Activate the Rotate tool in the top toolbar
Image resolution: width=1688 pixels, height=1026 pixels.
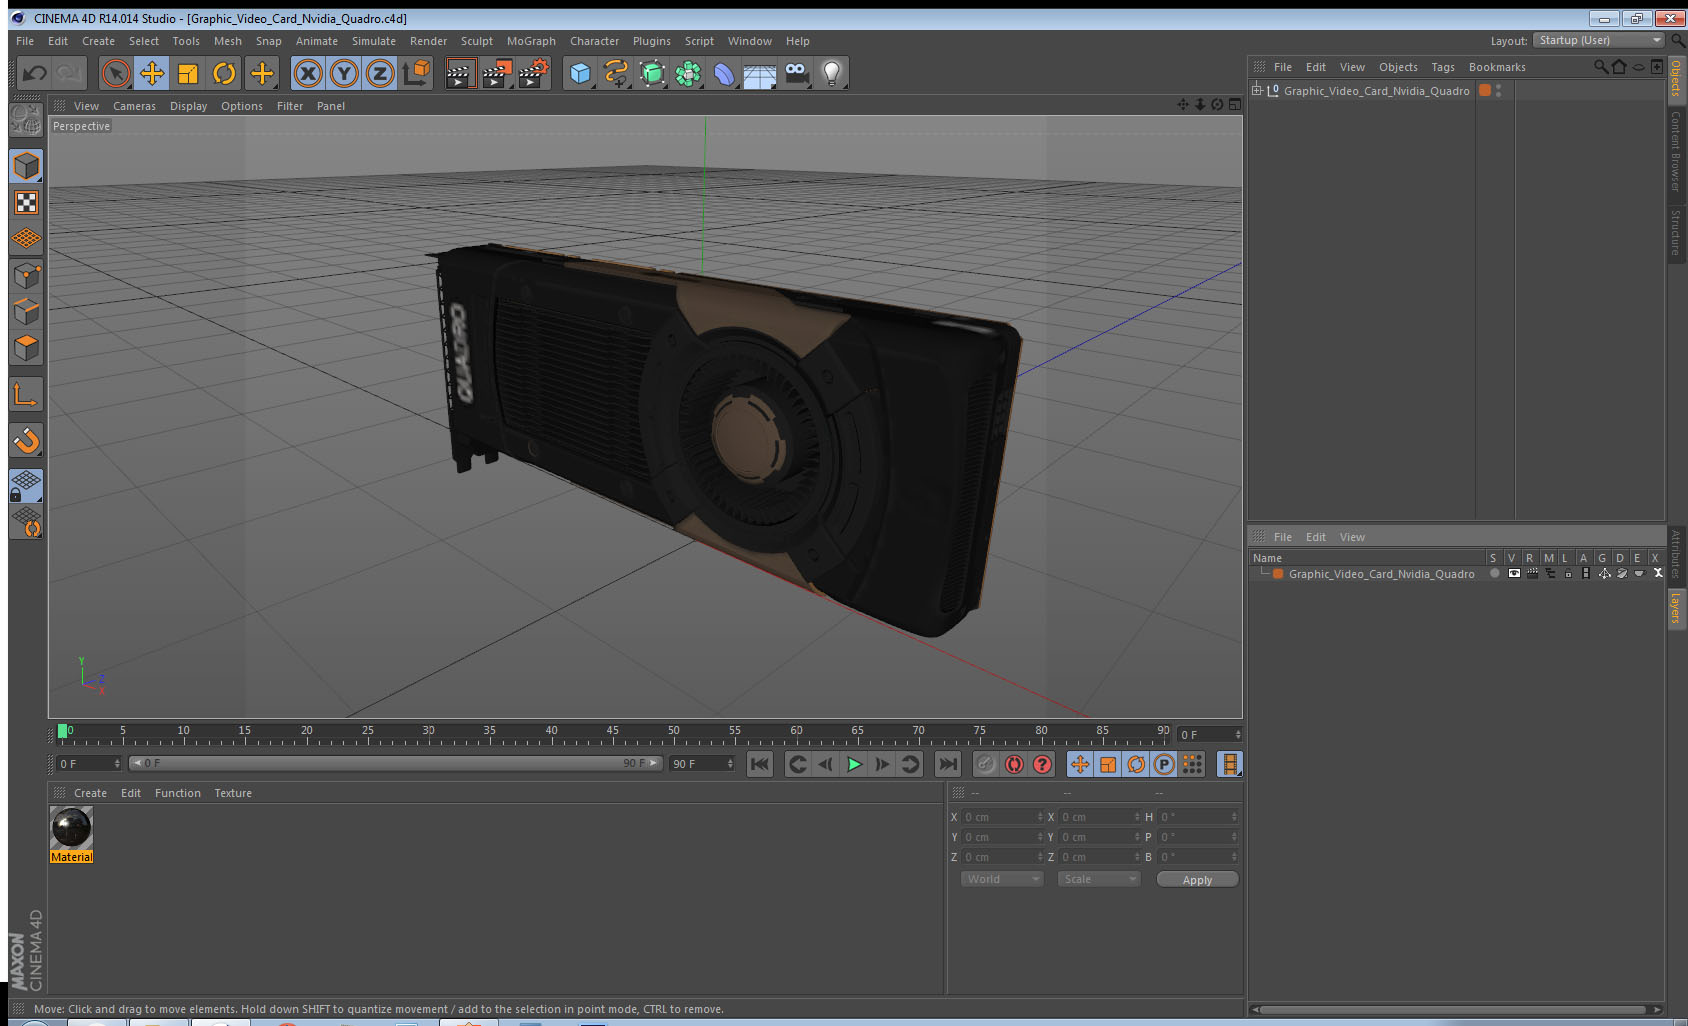(224, 73)
